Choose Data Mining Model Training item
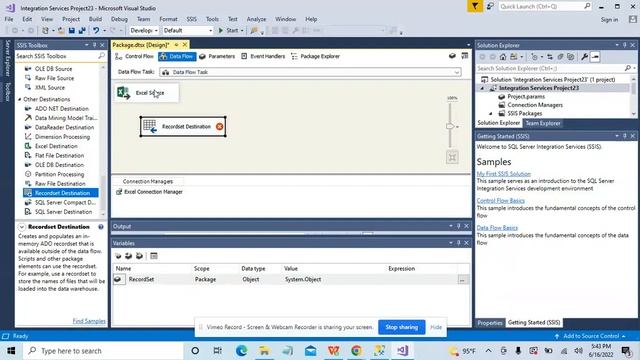Viewport: 640px width, 360px height. [x=66, y=118]
